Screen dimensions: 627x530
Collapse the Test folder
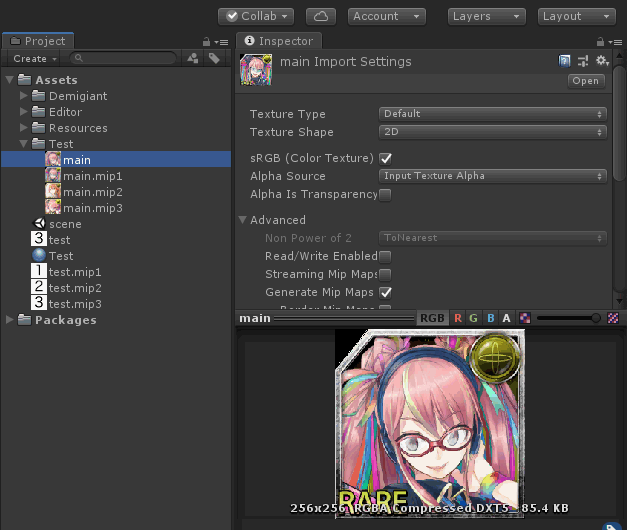tap(24, 144)
